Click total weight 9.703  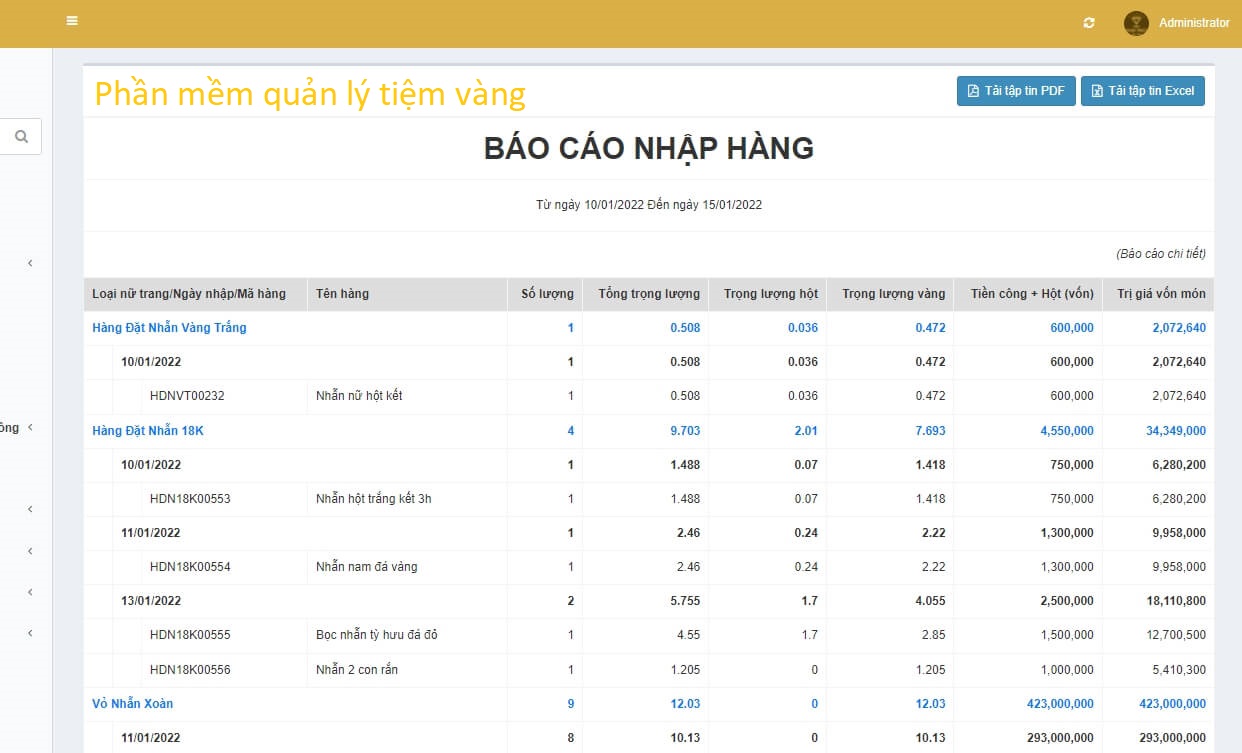pyautogui.click(x=685, y=431)
